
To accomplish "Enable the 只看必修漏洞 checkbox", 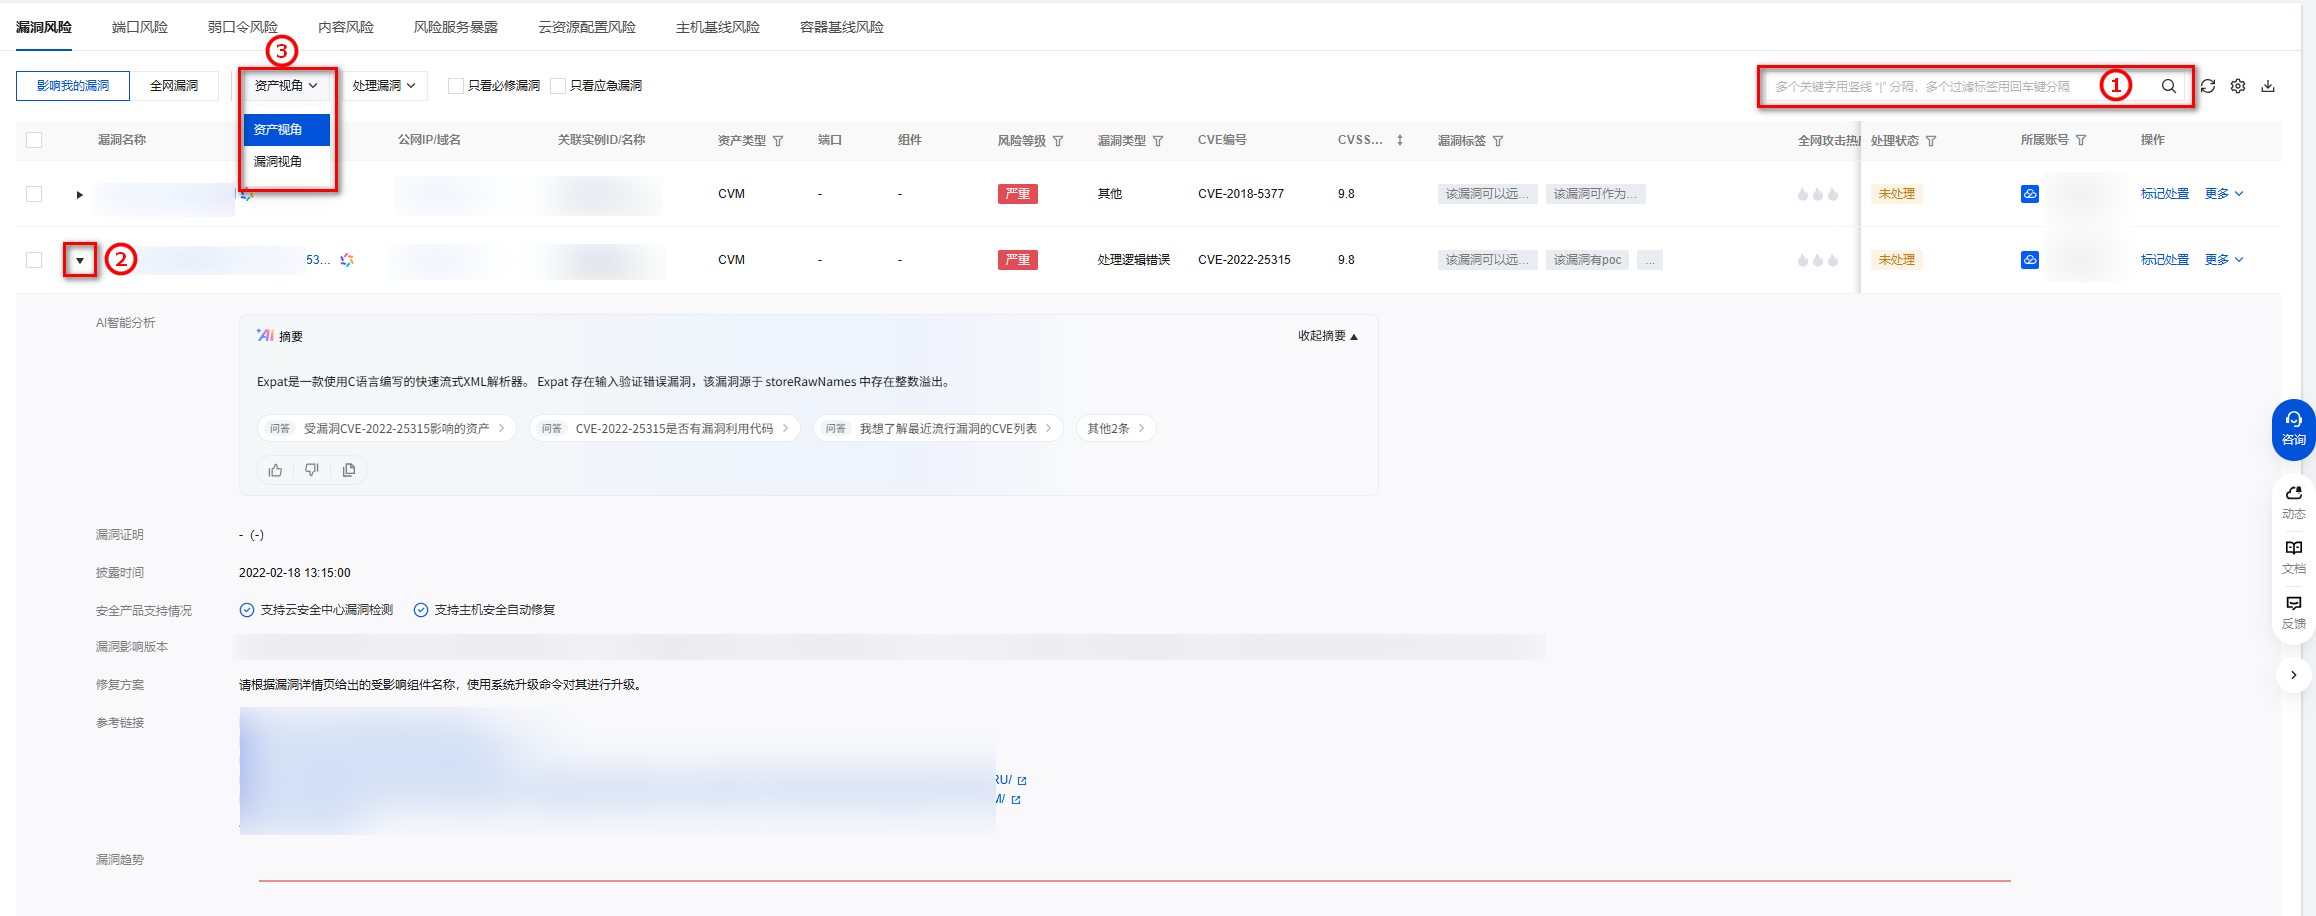I will [x=456, y=86].
